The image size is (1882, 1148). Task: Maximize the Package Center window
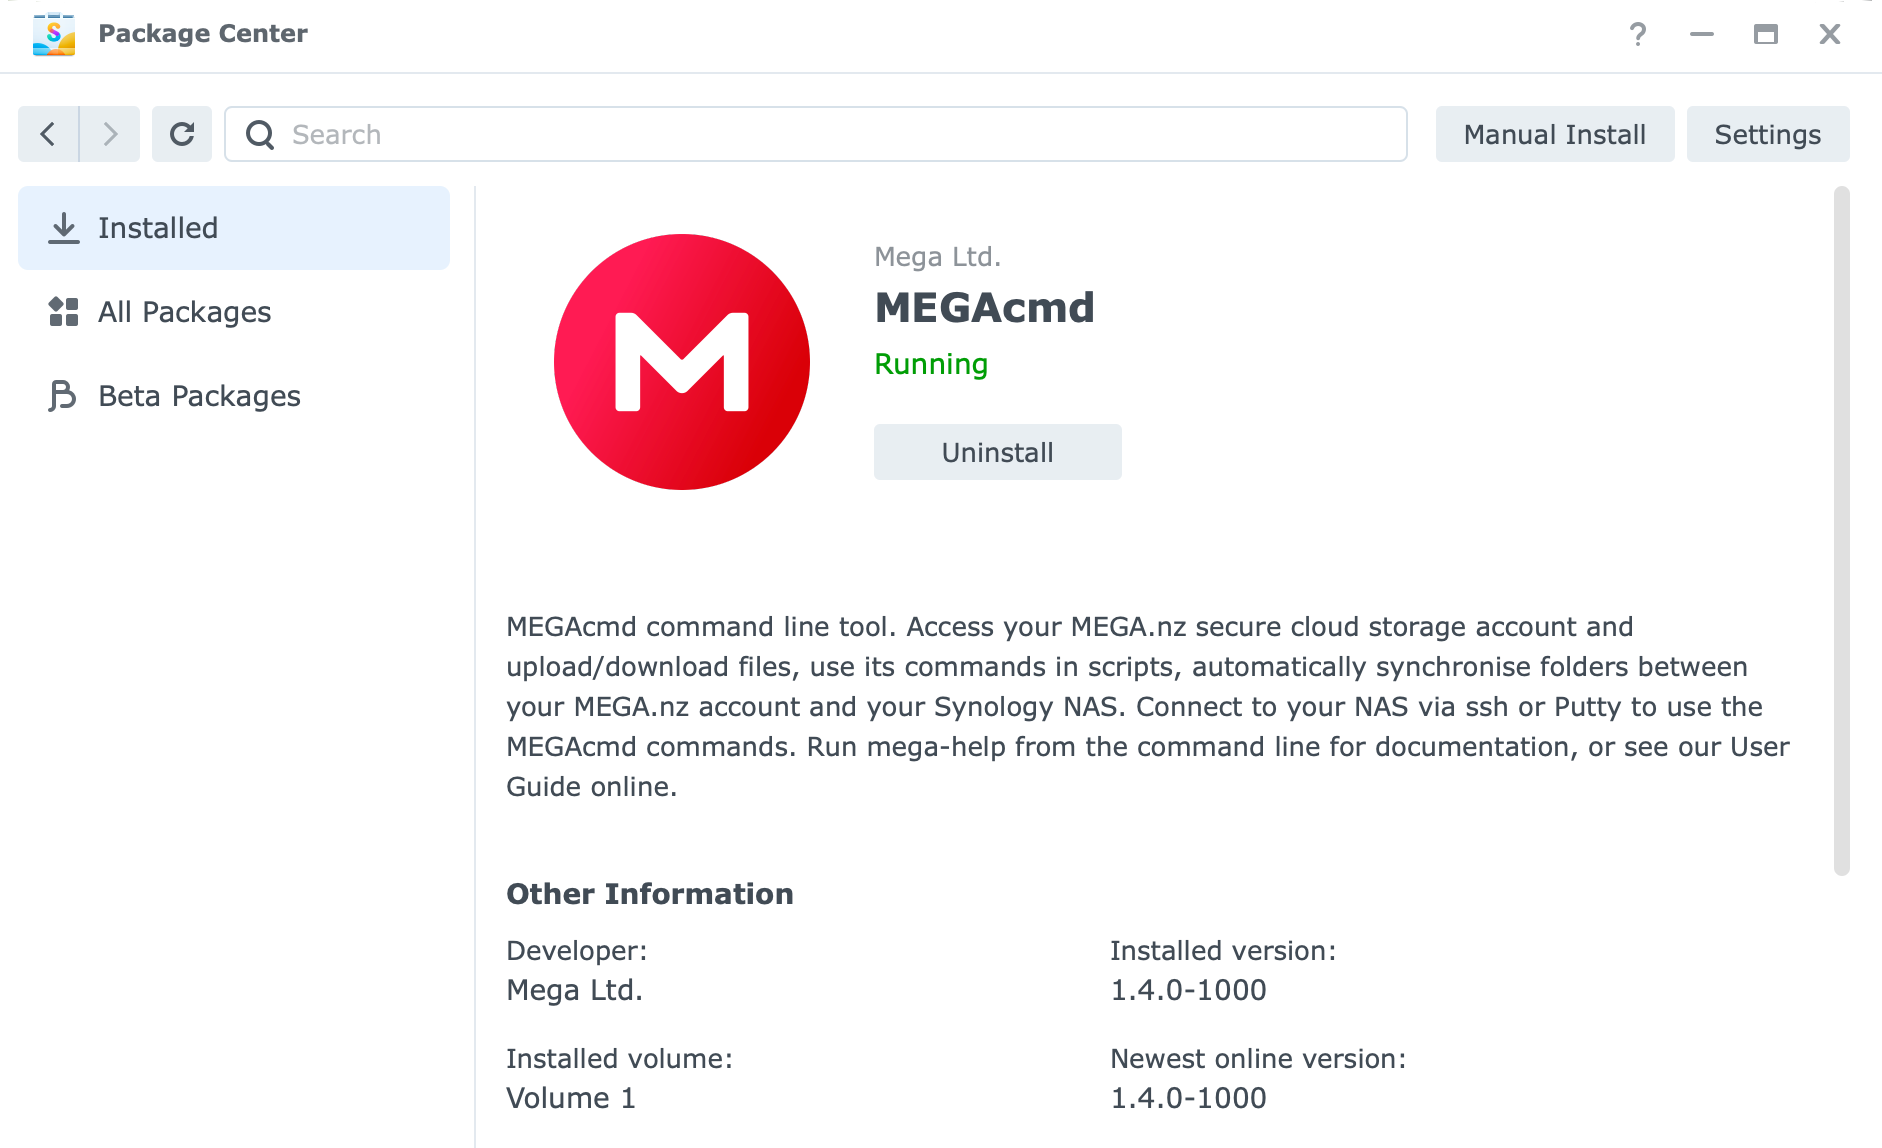click(x=1766, y=34)
